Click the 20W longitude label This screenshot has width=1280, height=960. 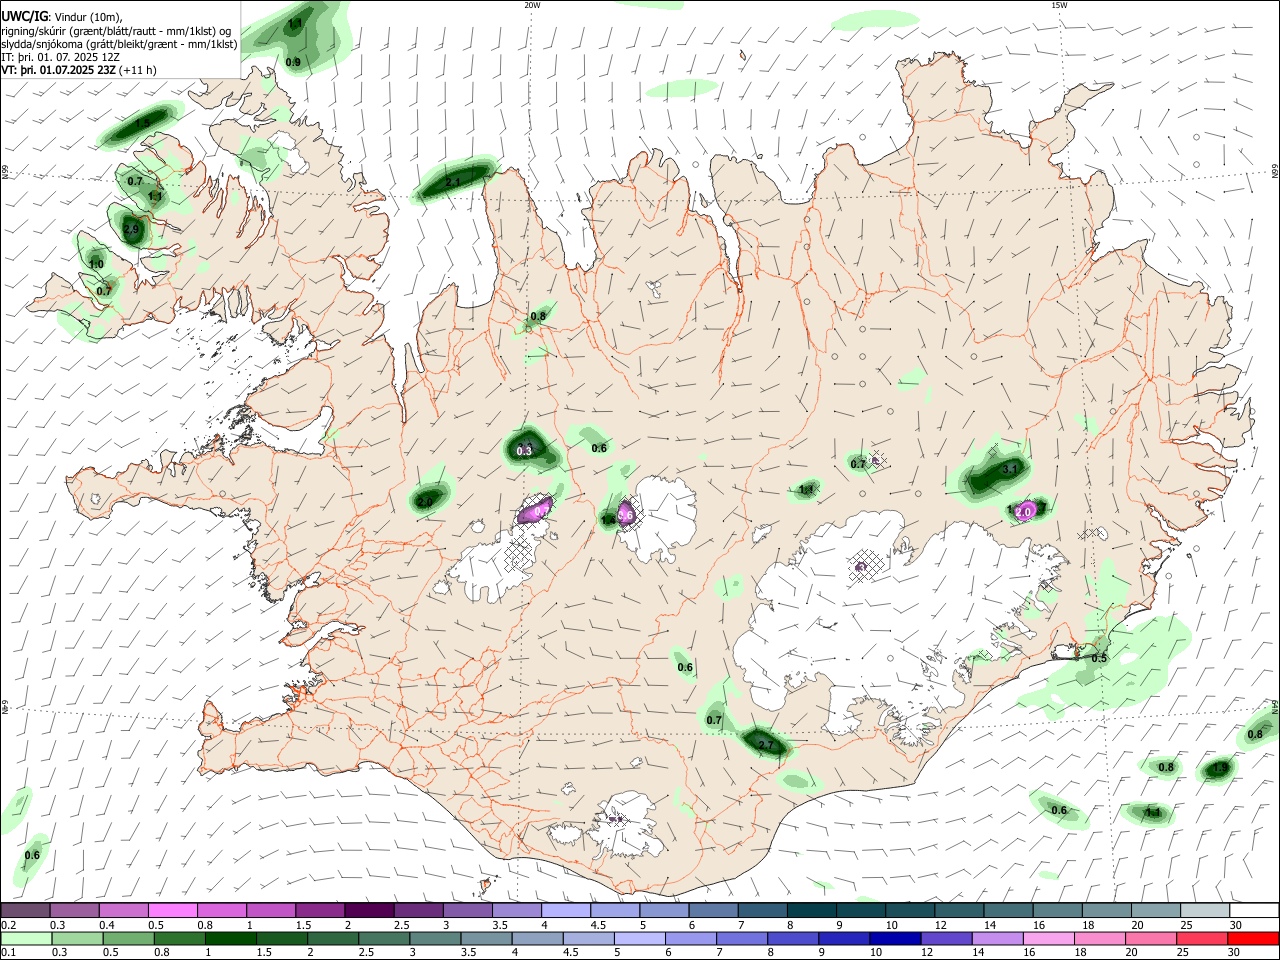pos(532,5)
